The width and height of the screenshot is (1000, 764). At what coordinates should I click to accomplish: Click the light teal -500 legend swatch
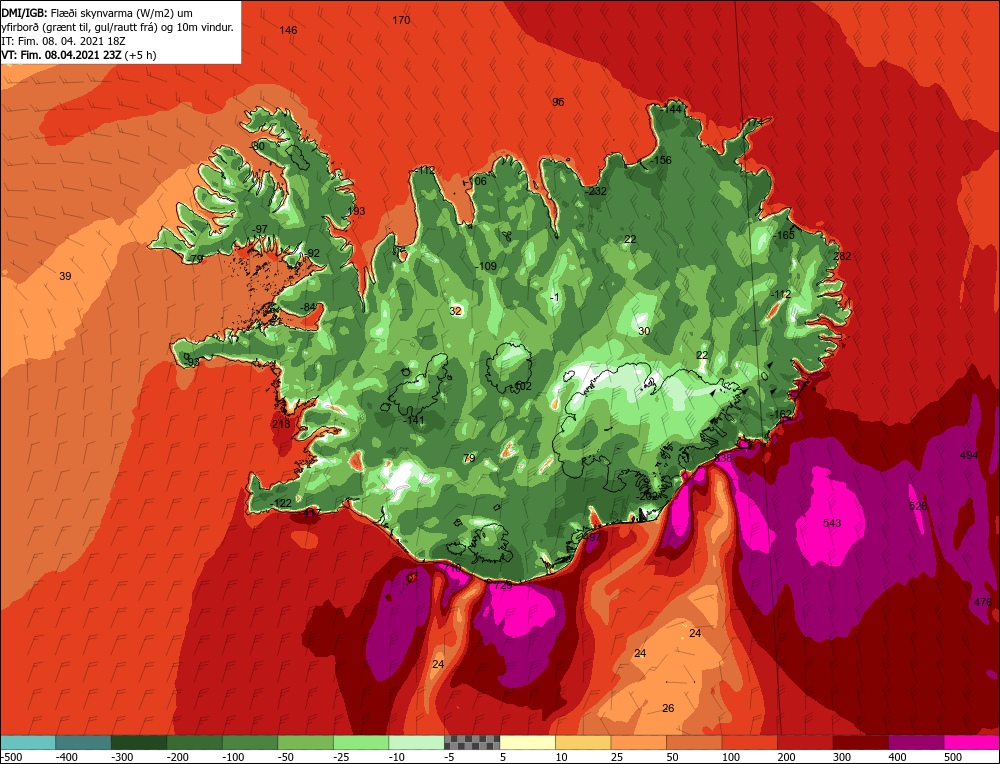coord(28,742)
